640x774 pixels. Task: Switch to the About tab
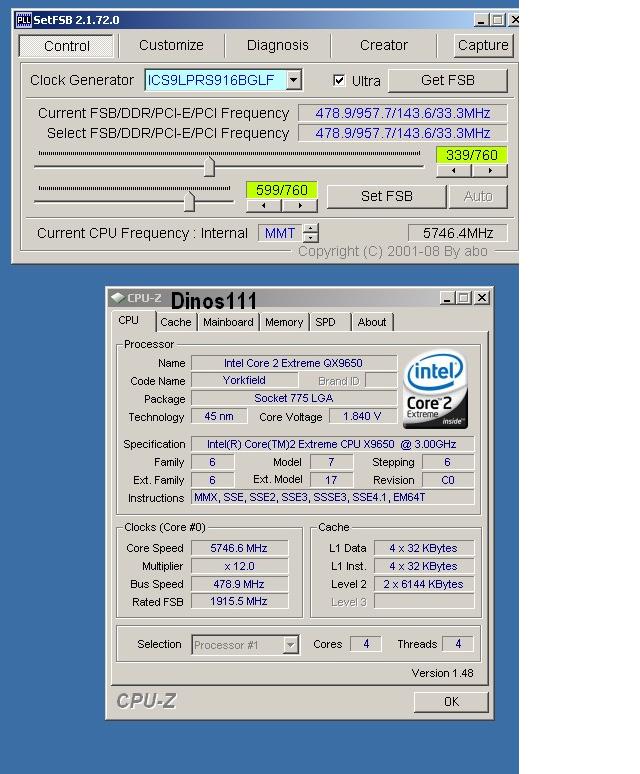[372, 322]
